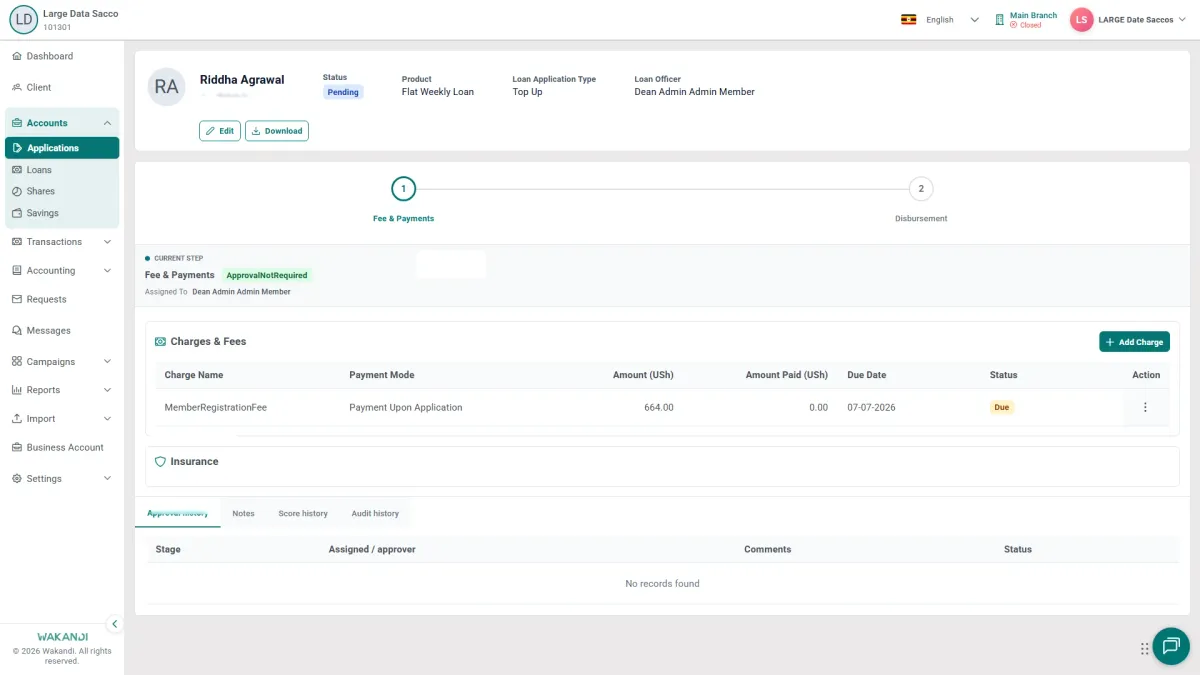
Task: Click the Business Account icon
Action: tap(17, 447)
